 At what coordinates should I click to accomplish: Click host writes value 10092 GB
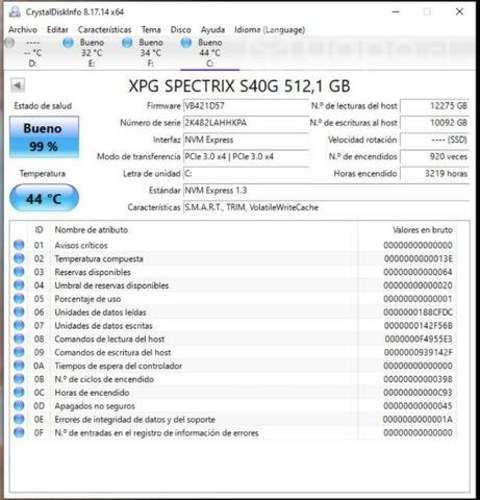click(x=435, y=123)
